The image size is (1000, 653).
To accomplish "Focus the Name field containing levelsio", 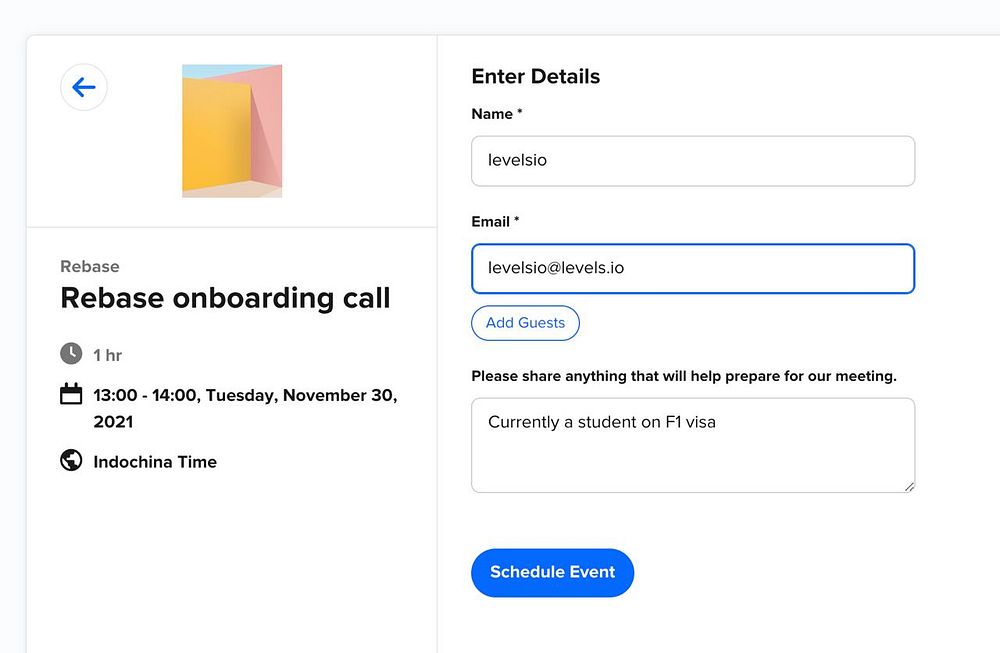I will pos(692,161).
